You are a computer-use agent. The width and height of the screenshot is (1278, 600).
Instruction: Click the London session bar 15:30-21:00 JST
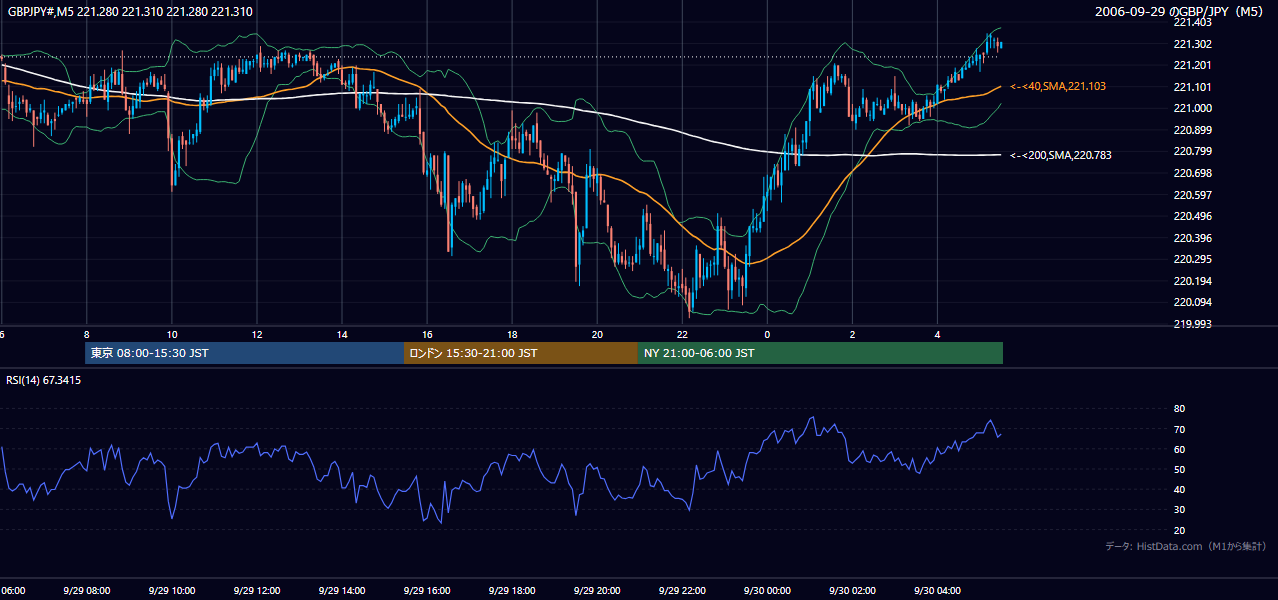(x=520, y=353)
